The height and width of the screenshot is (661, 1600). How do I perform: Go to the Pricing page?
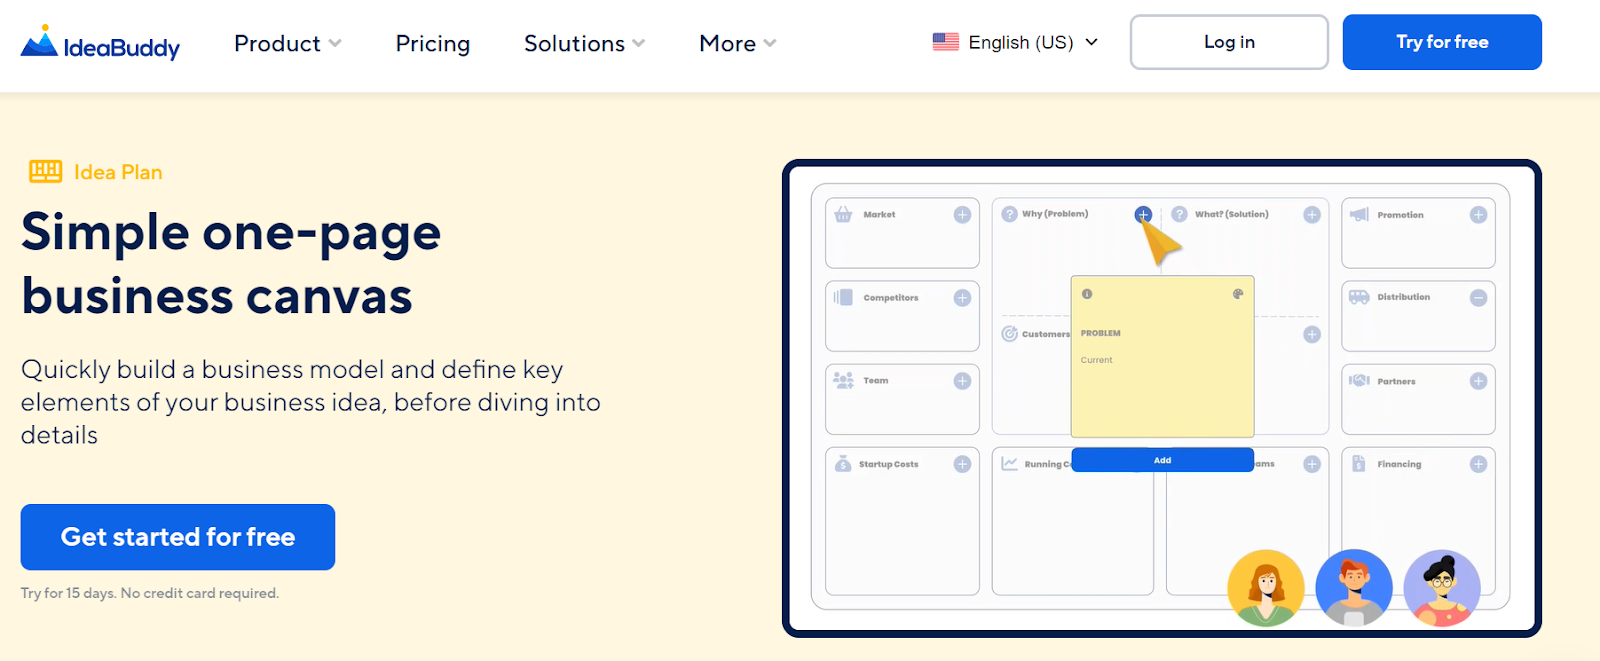(x=433, y=43)
